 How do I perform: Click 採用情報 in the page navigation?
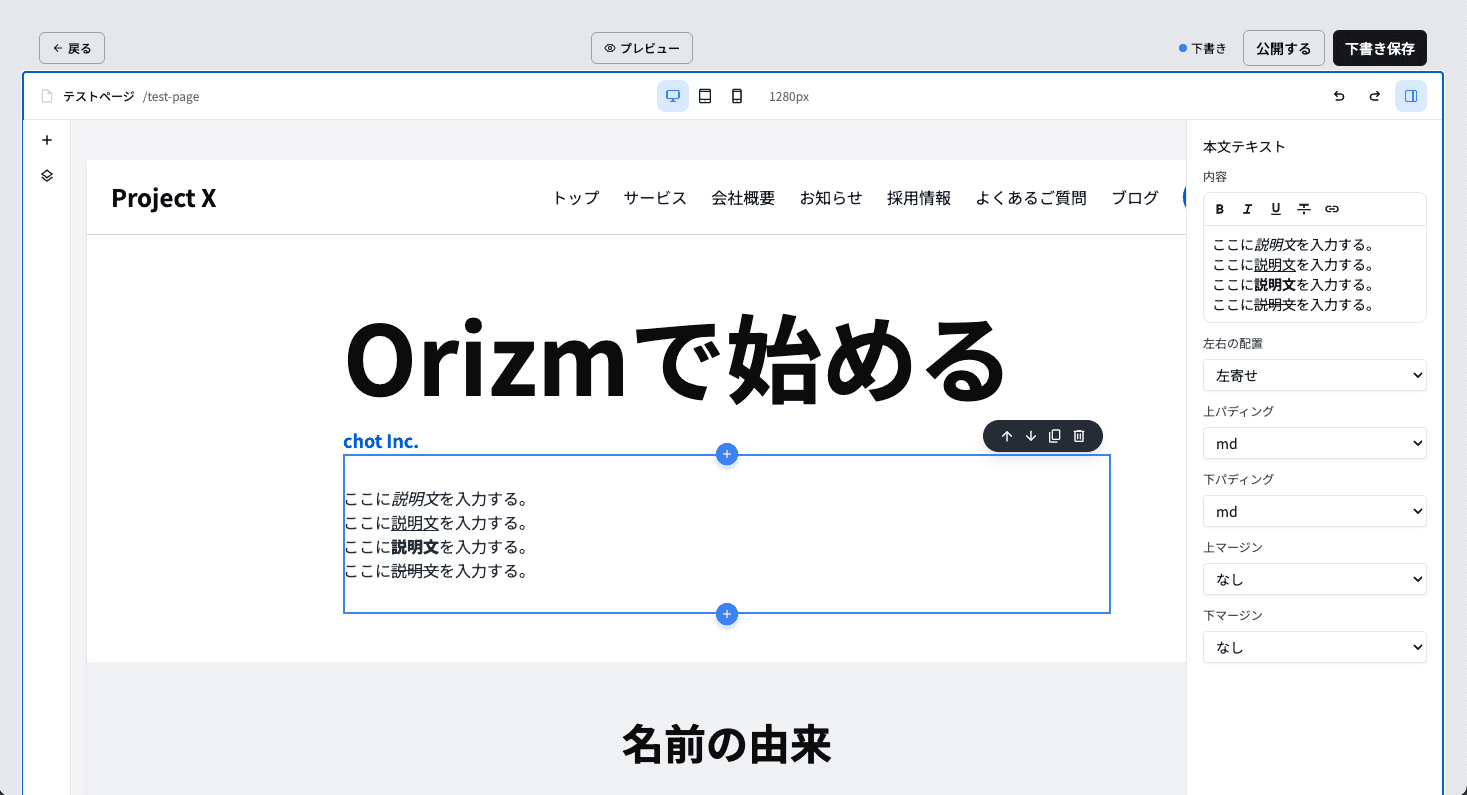pyautogui.click(x=918, y=198)
